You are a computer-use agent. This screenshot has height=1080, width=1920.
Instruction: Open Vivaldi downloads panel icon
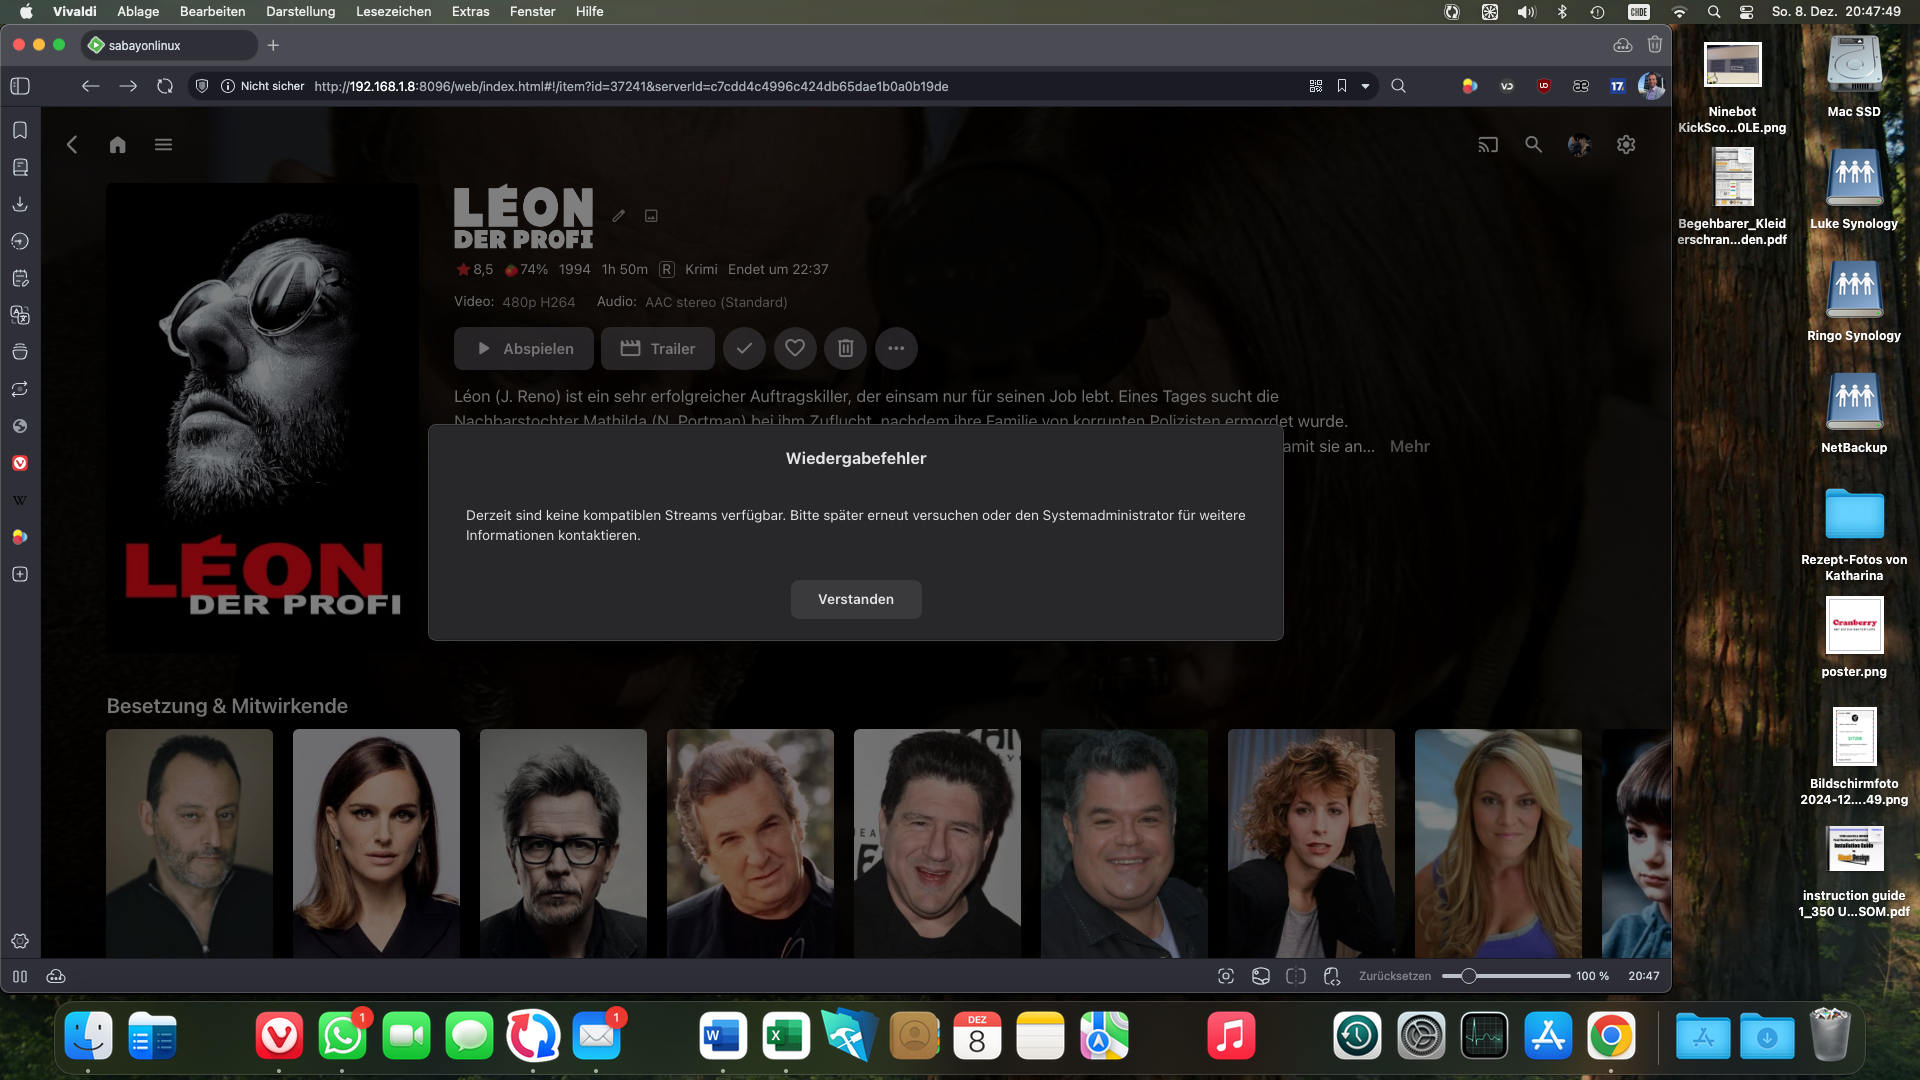click(x=20, y=204)
